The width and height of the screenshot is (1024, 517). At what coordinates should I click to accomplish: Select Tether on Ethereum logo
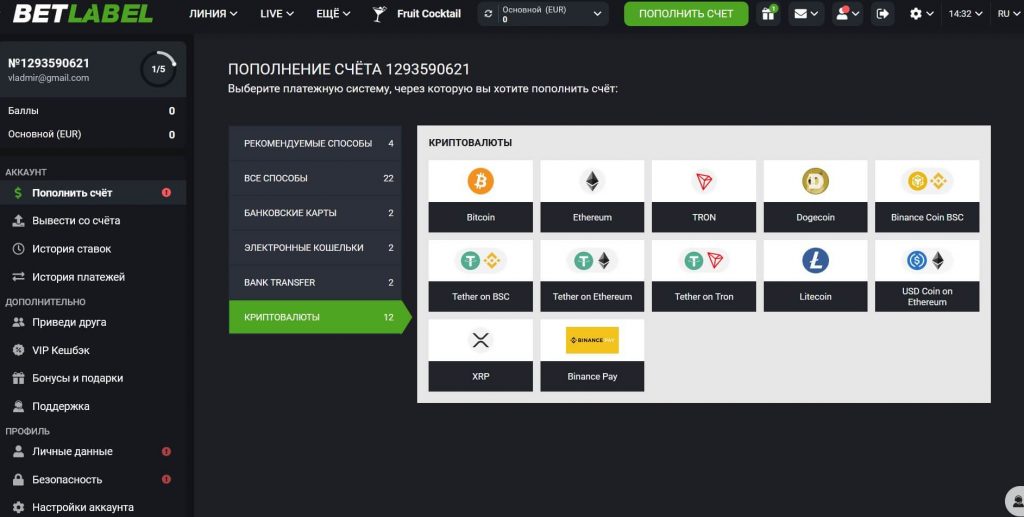coord(592,261)
